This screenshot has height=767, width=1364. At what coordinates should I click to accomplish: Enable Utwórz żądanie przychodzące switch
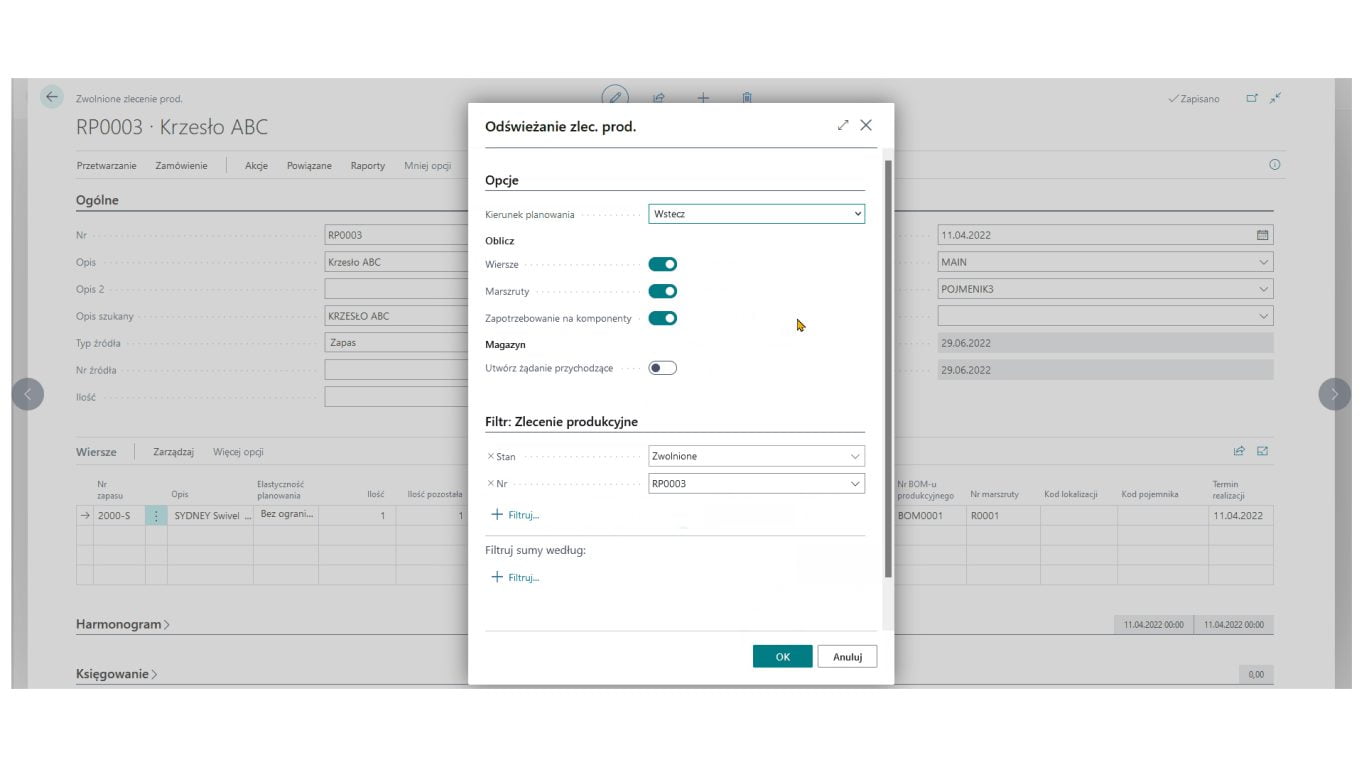[663, 368]
